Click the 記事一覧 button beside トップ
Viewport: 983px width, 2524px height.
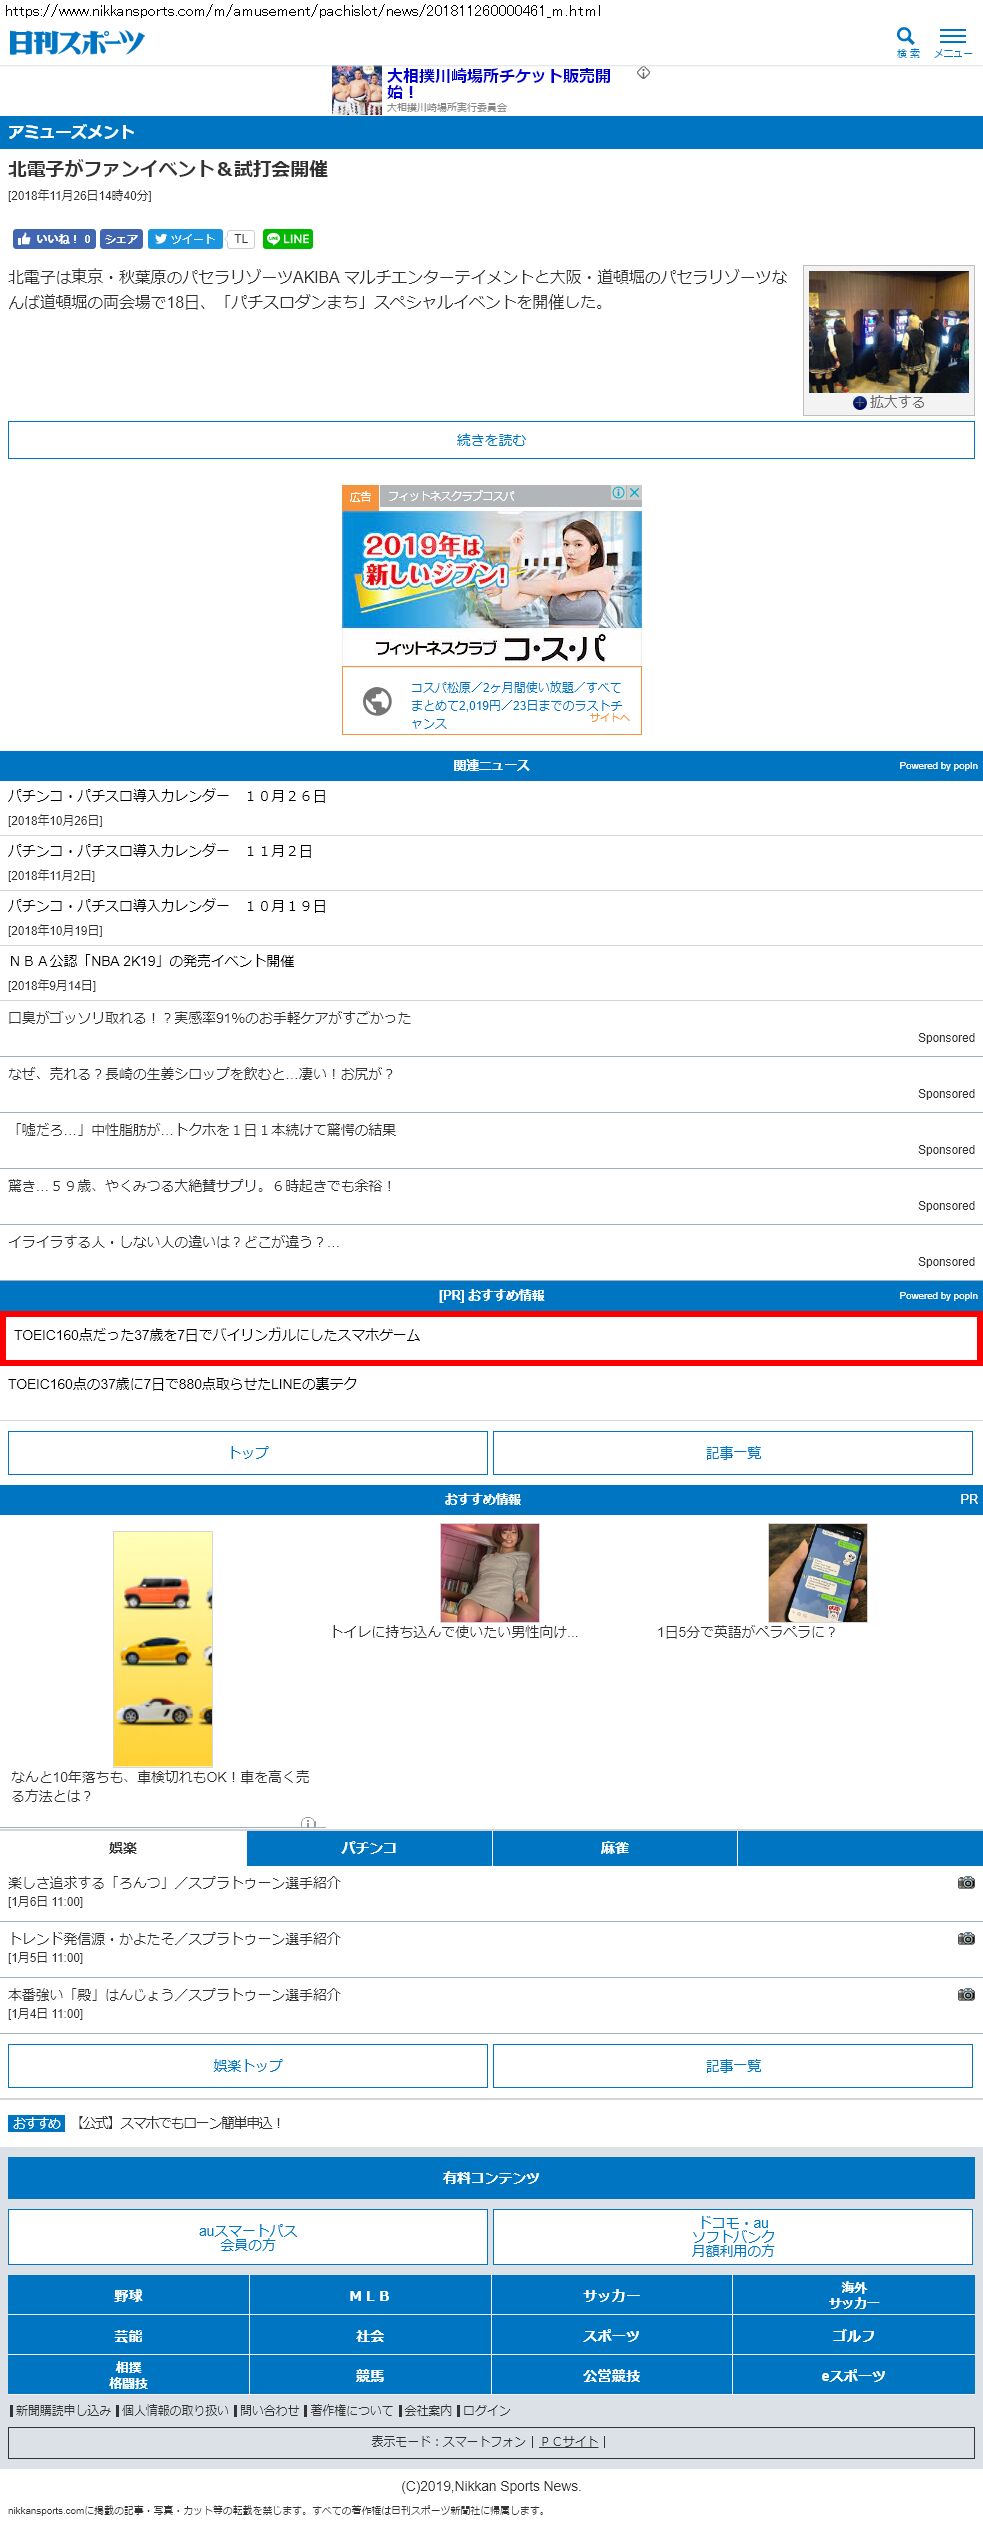pyautogui.click(x=733, y=1453)
